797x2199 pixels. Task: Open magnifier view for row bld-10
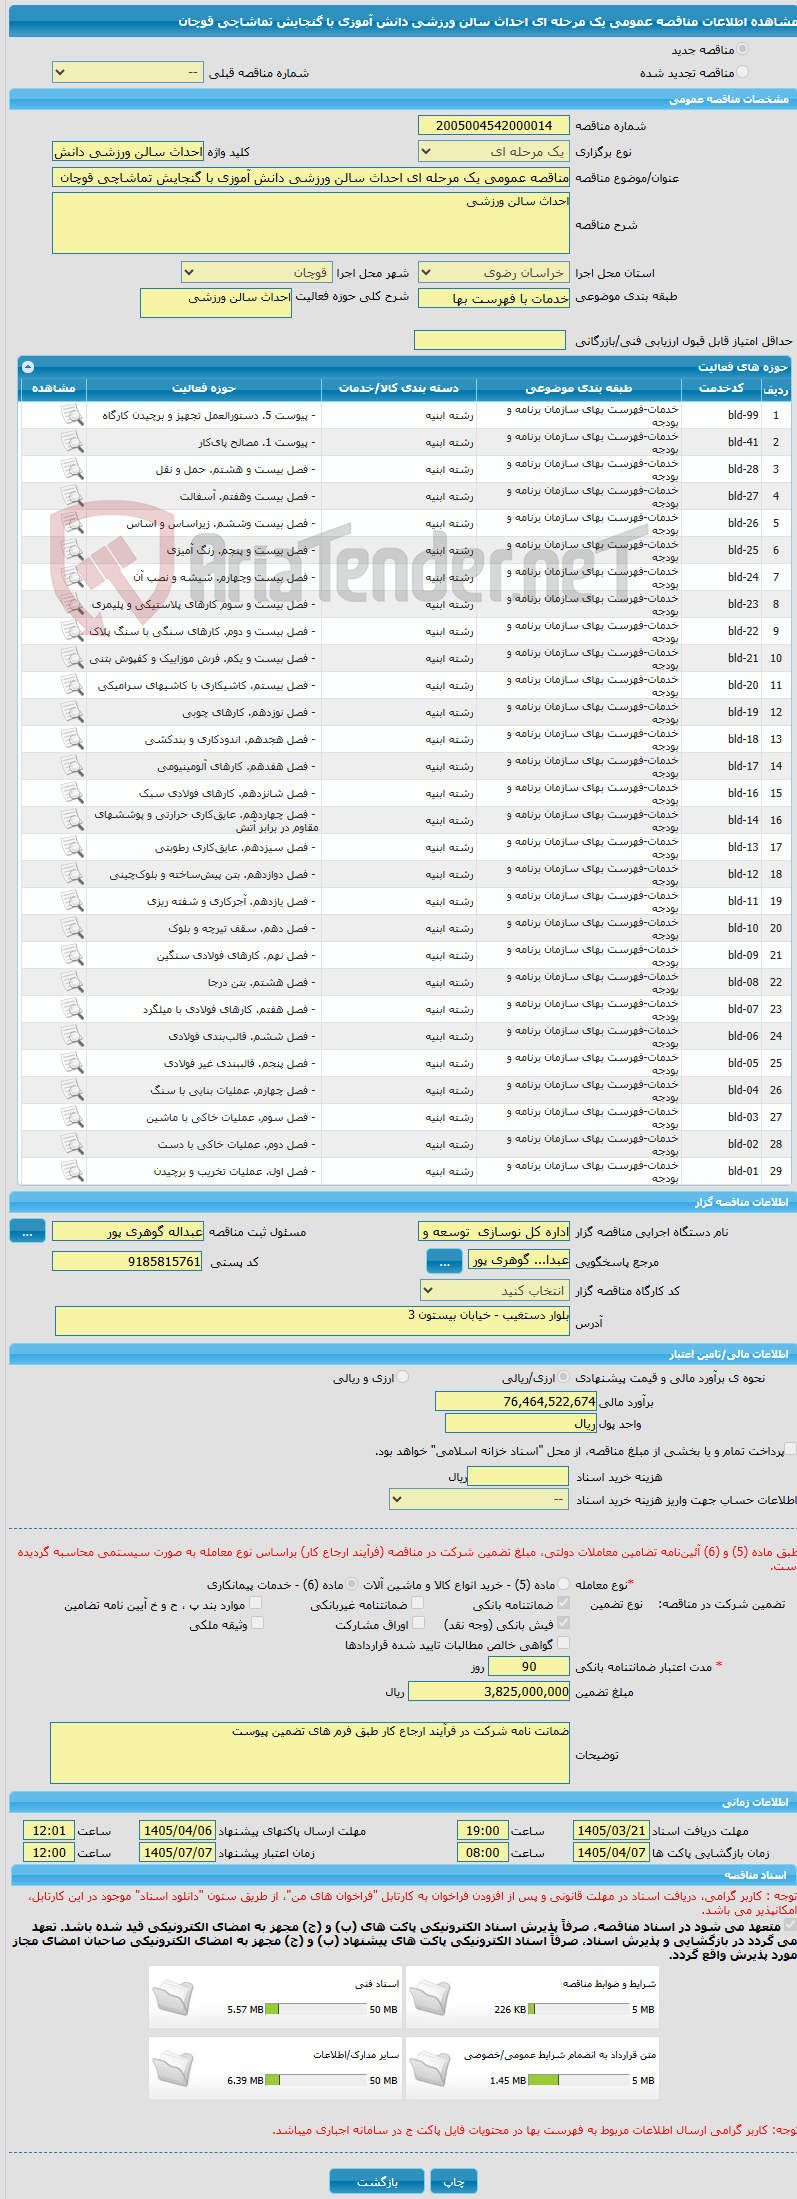72,928
